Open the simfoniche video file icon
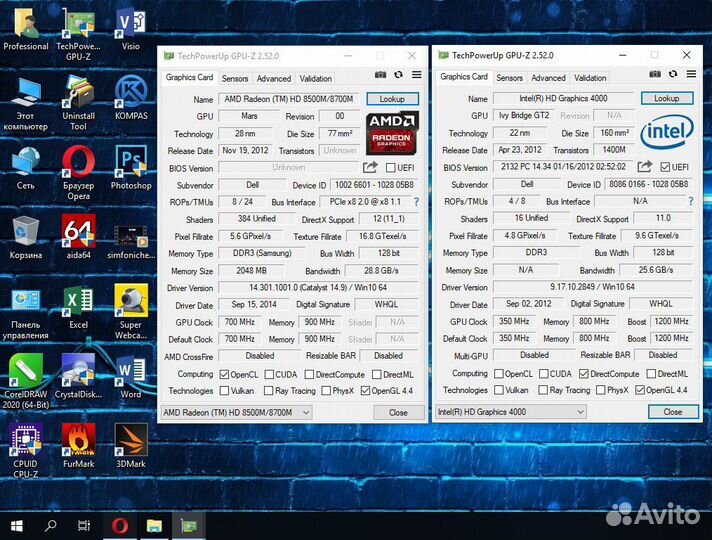 tap(131, 243)
